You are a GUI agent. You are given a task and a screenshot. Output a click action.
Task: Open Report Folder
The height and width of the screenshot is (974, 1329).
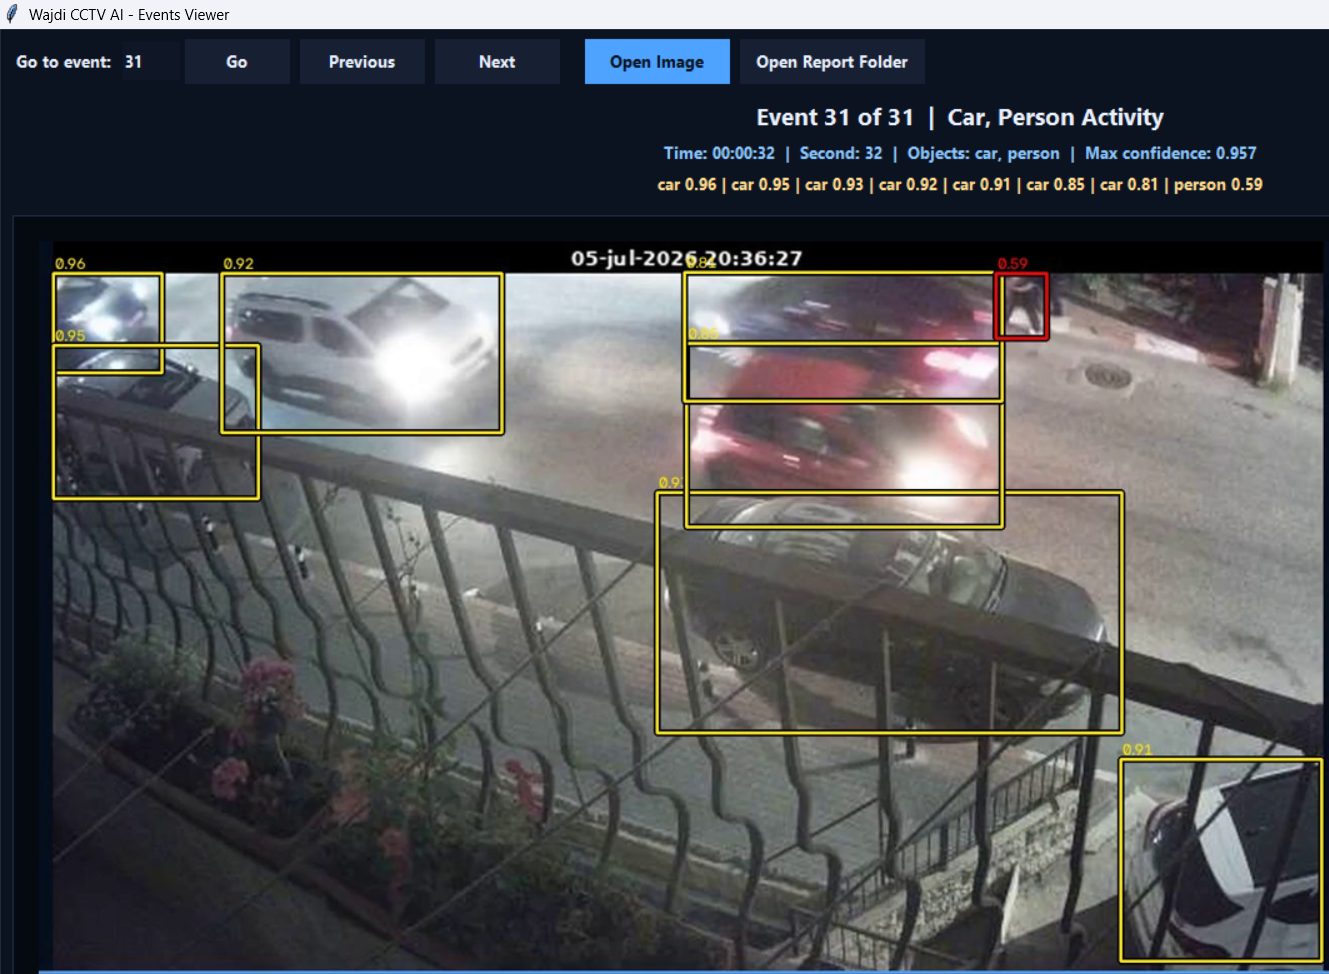(x=832, y=62)
